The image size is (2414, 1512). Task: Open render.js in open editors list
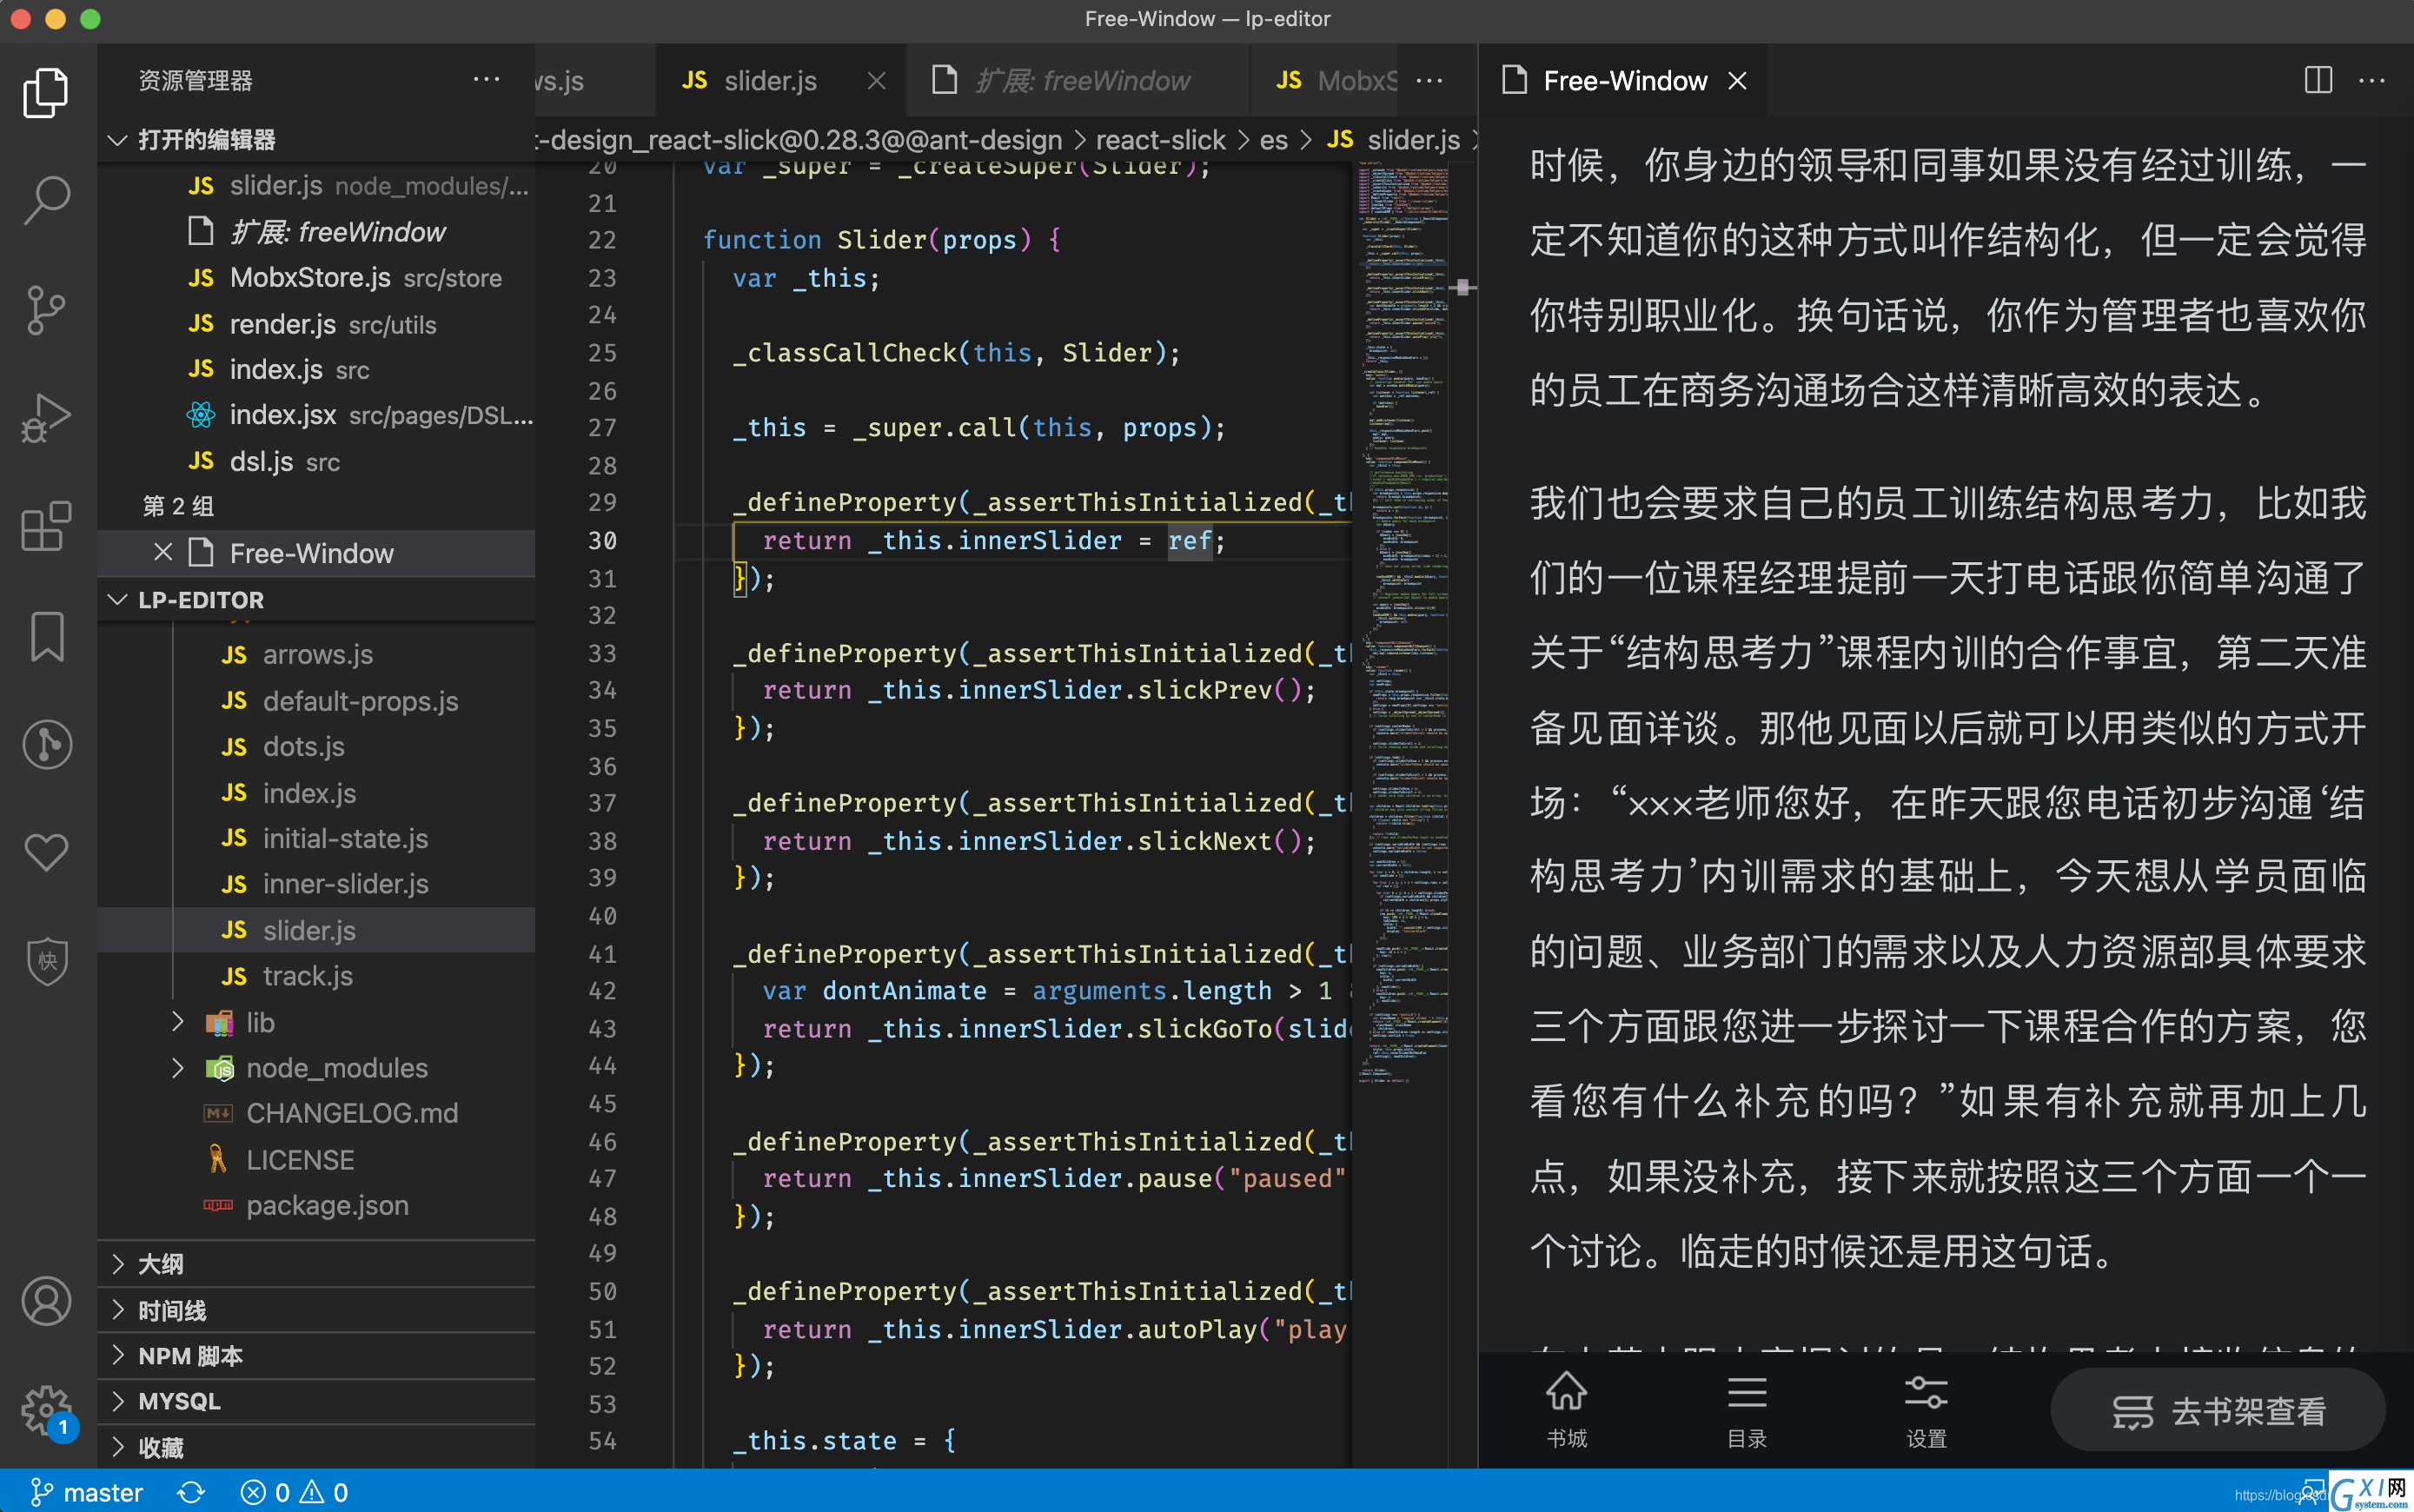[317, 323]
